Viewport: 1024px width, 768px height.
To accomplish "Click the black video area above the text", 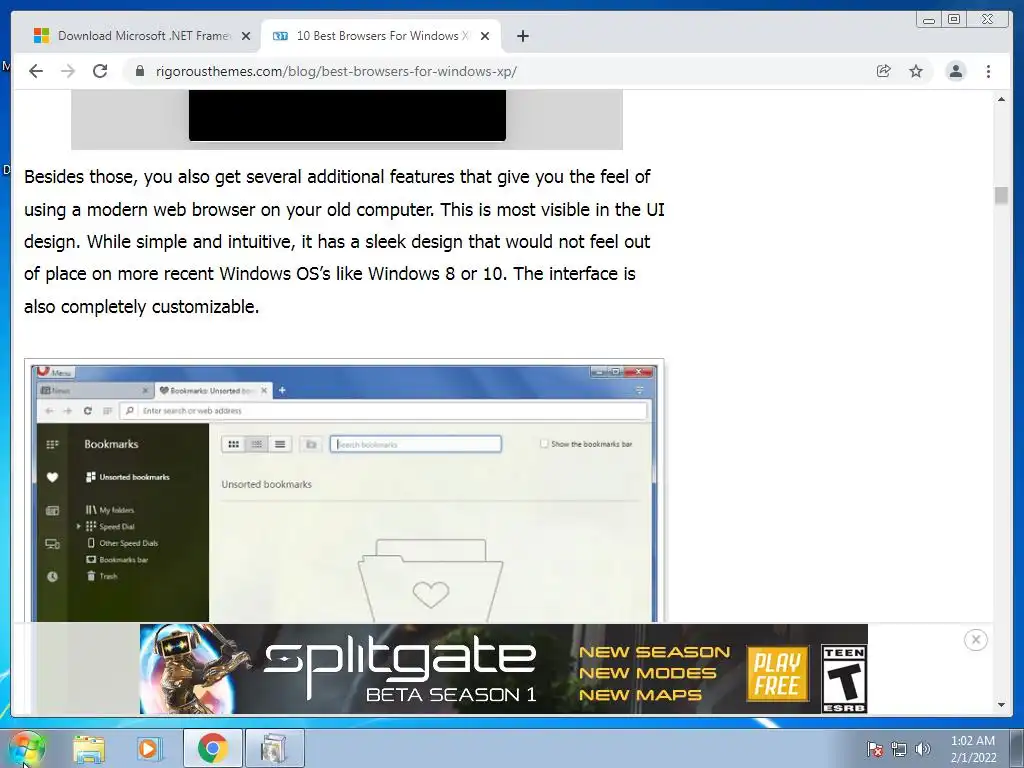I will 347,115.
